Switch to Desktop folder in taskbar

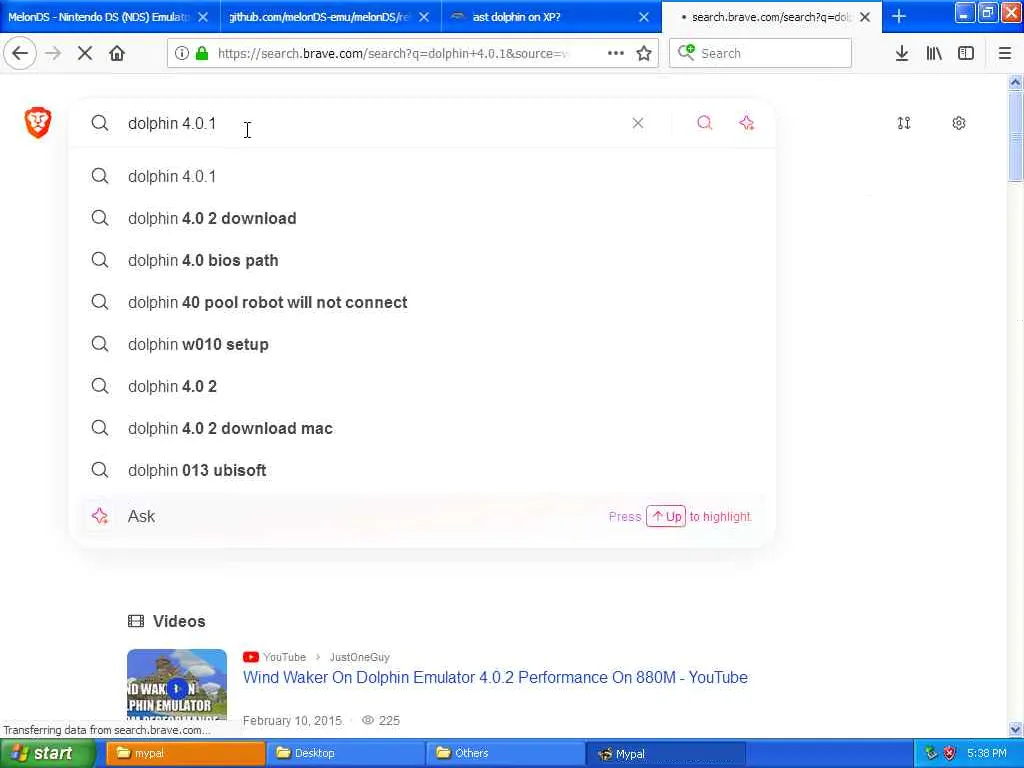tap(346, 753)
